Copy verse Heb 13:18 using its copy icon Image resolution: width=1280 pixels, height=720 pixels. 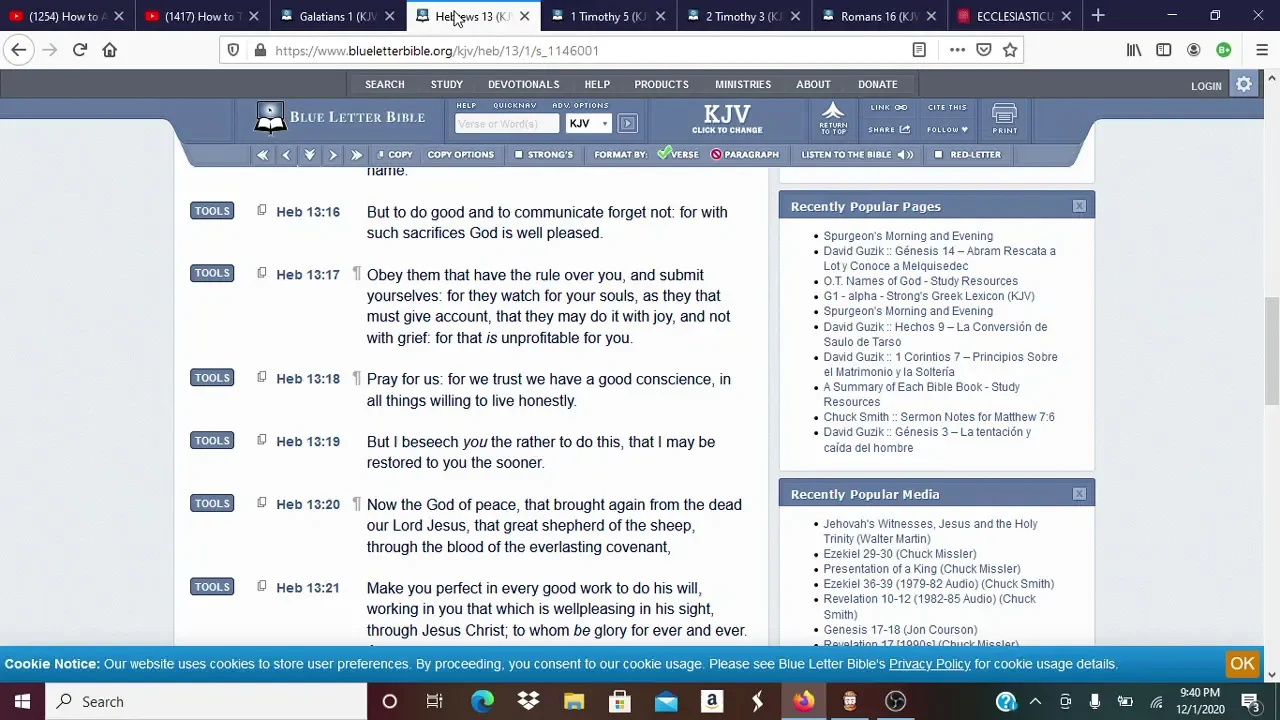262,377
